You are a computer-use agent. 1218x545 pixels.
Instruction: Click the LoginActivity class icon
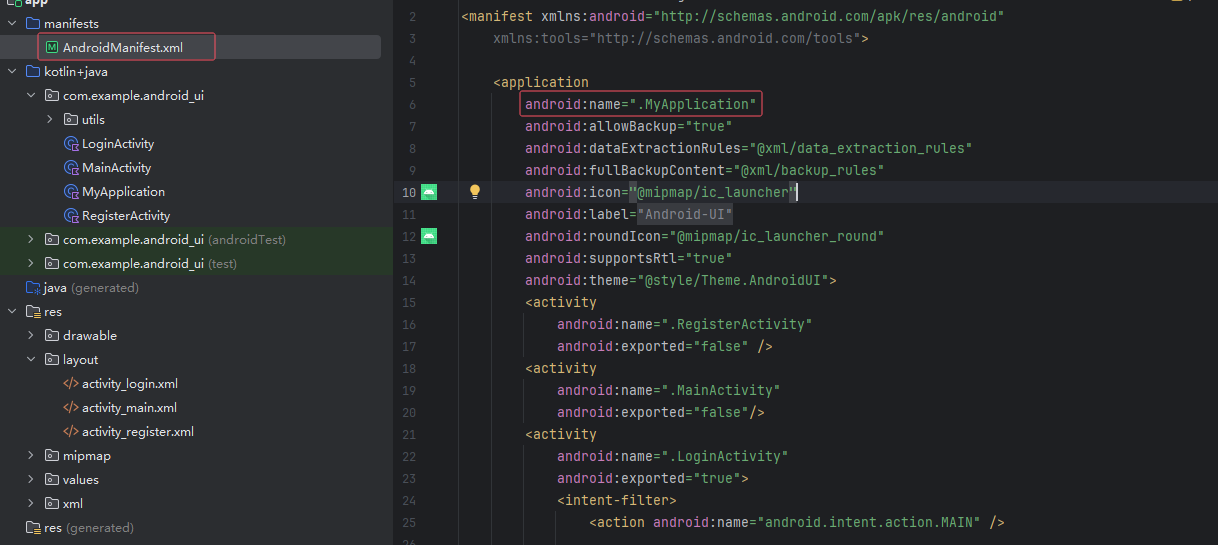coord(71,144)
